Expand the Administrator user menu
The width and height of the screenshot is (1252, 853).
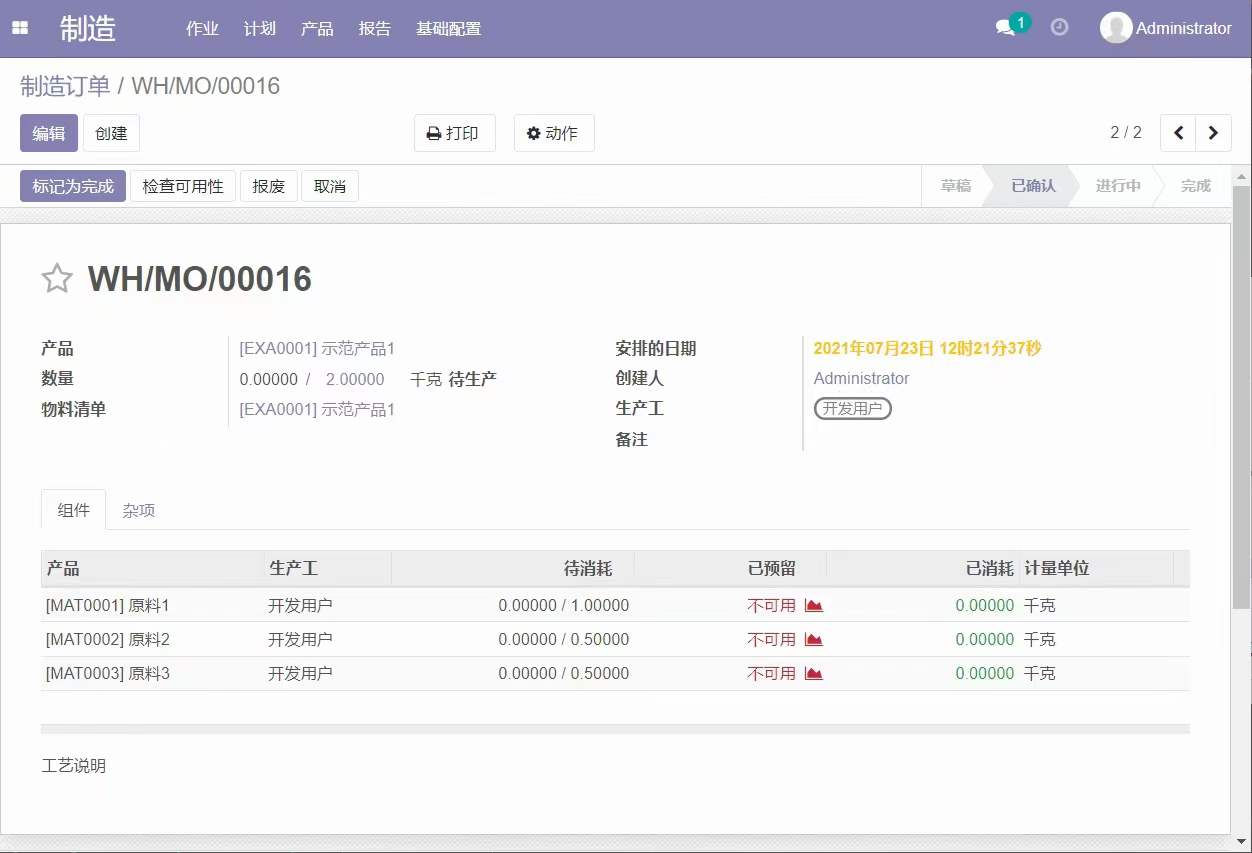[x=1166, y=28]
